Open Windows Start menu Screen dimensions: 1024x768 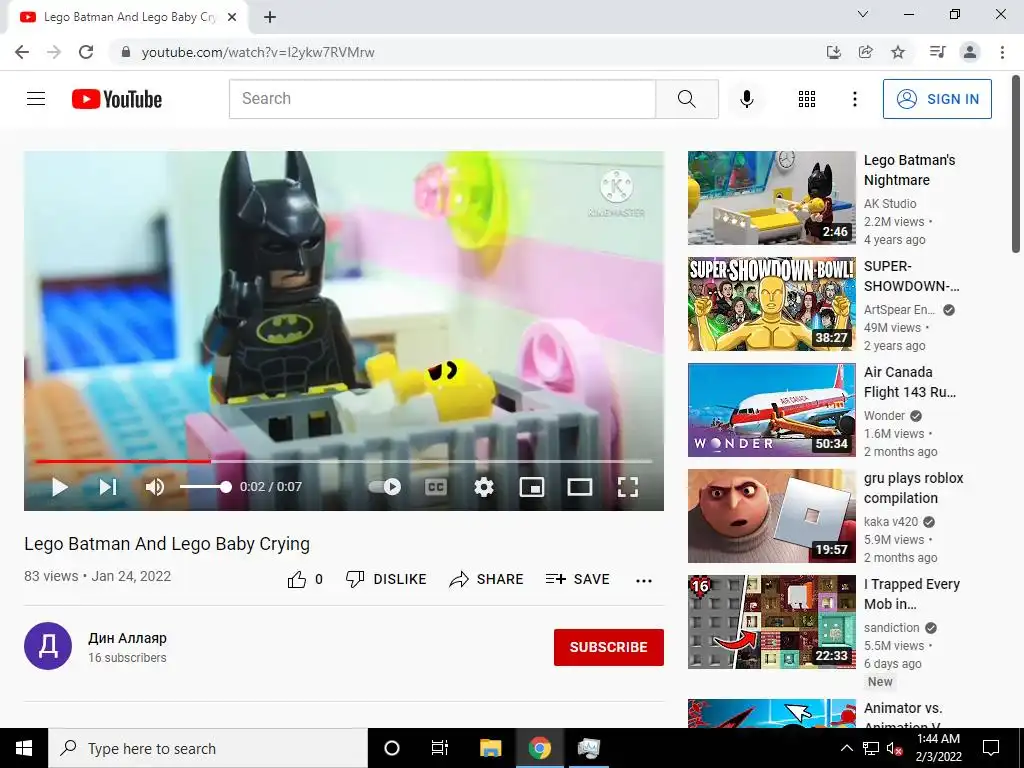(x=24, y=748)
